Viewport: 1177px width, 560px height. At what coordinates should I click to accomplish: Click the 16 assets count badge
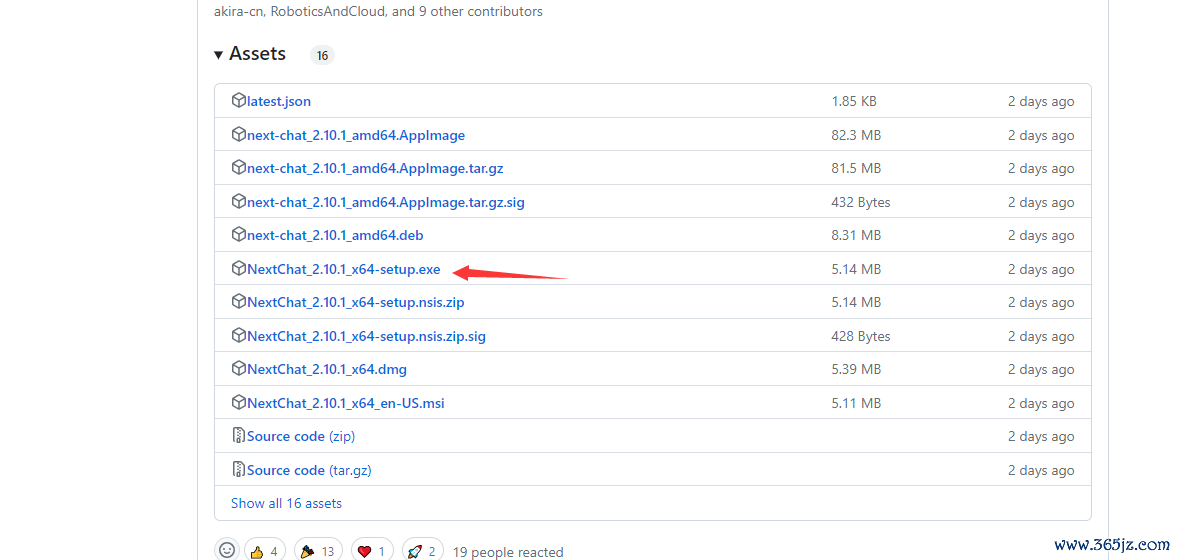(x=322, y=56)
